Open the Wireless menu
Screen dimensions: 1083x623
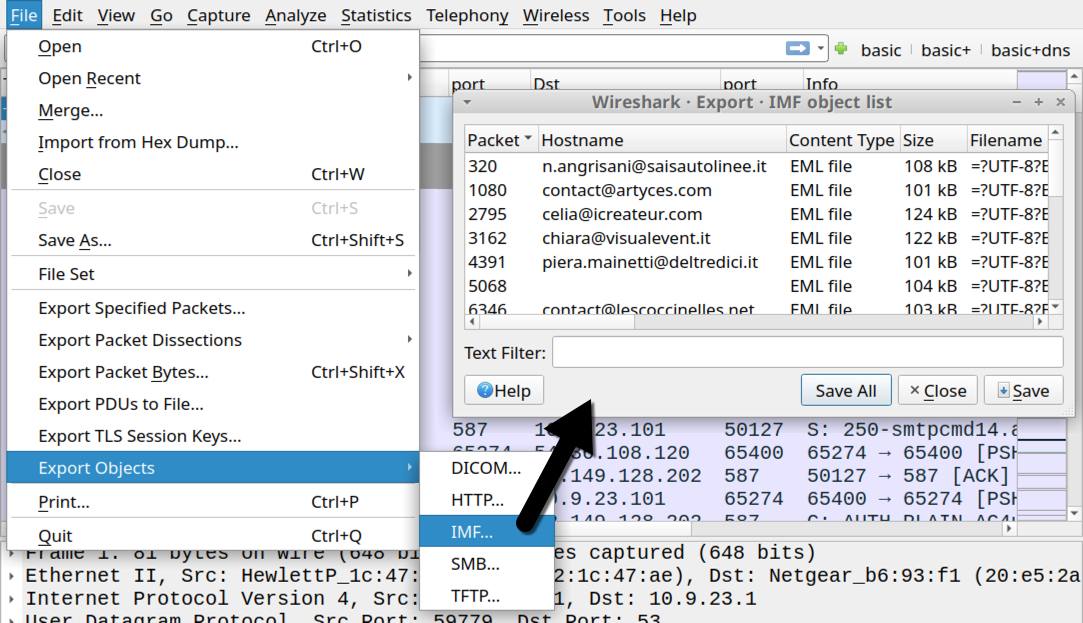click(555, 15)
